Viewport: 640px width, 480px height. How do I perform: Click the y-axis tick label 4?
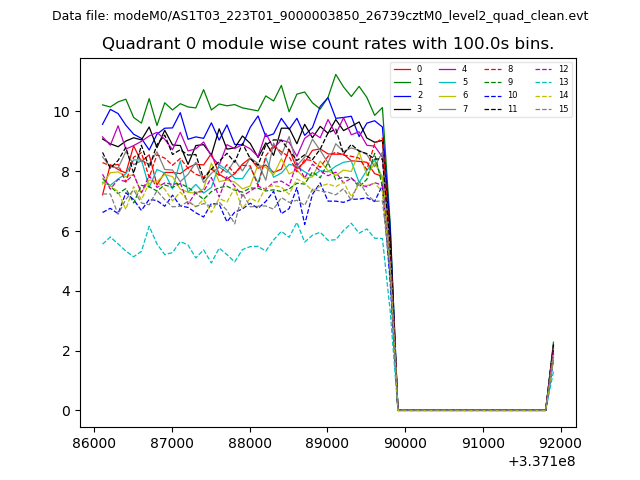(66, 291)
